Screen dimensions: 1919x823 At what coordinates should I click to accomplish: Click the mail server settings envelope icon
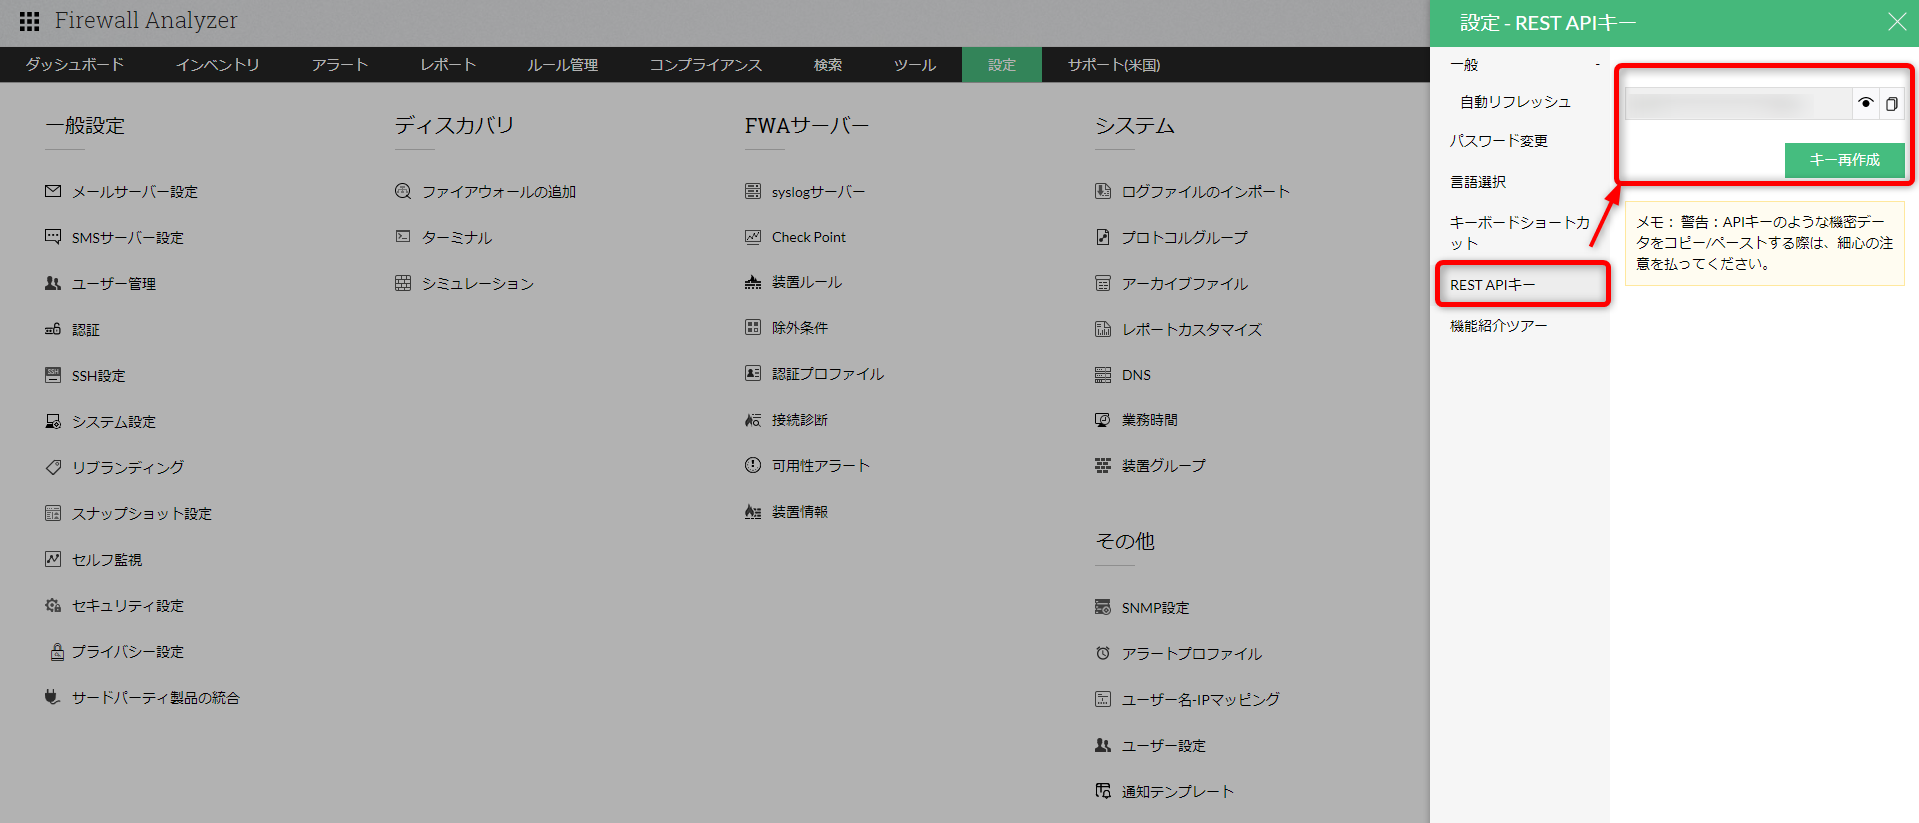(x=53, y=191)
